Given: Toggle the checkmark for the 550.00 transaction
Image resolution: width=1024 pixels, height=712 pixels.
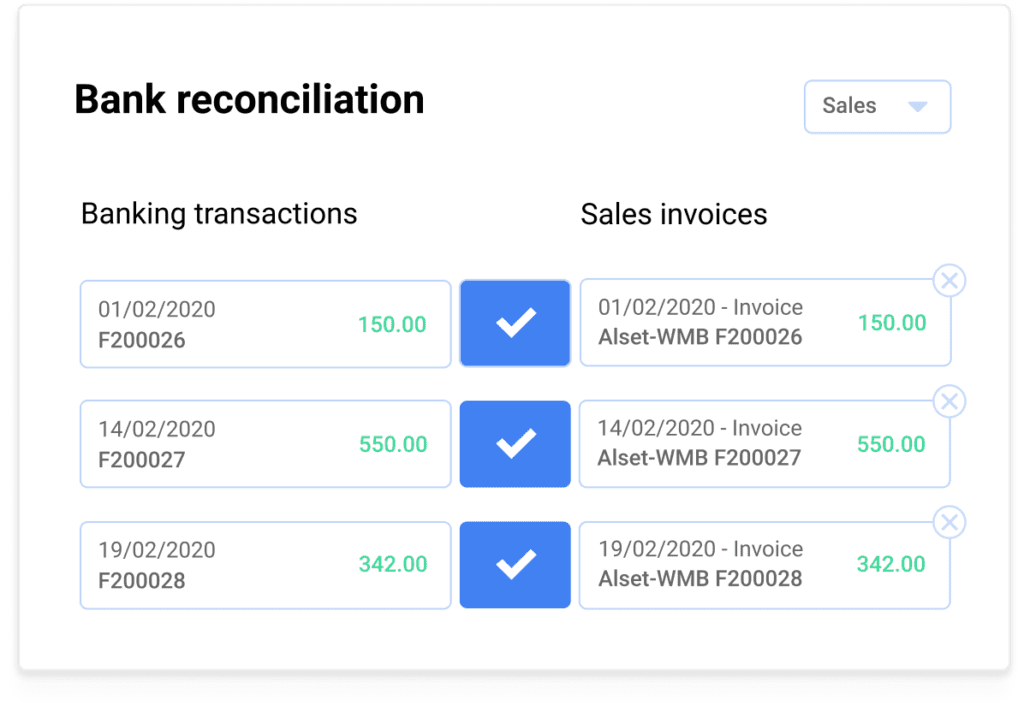Looking at the screenshot, I should 515,444.
